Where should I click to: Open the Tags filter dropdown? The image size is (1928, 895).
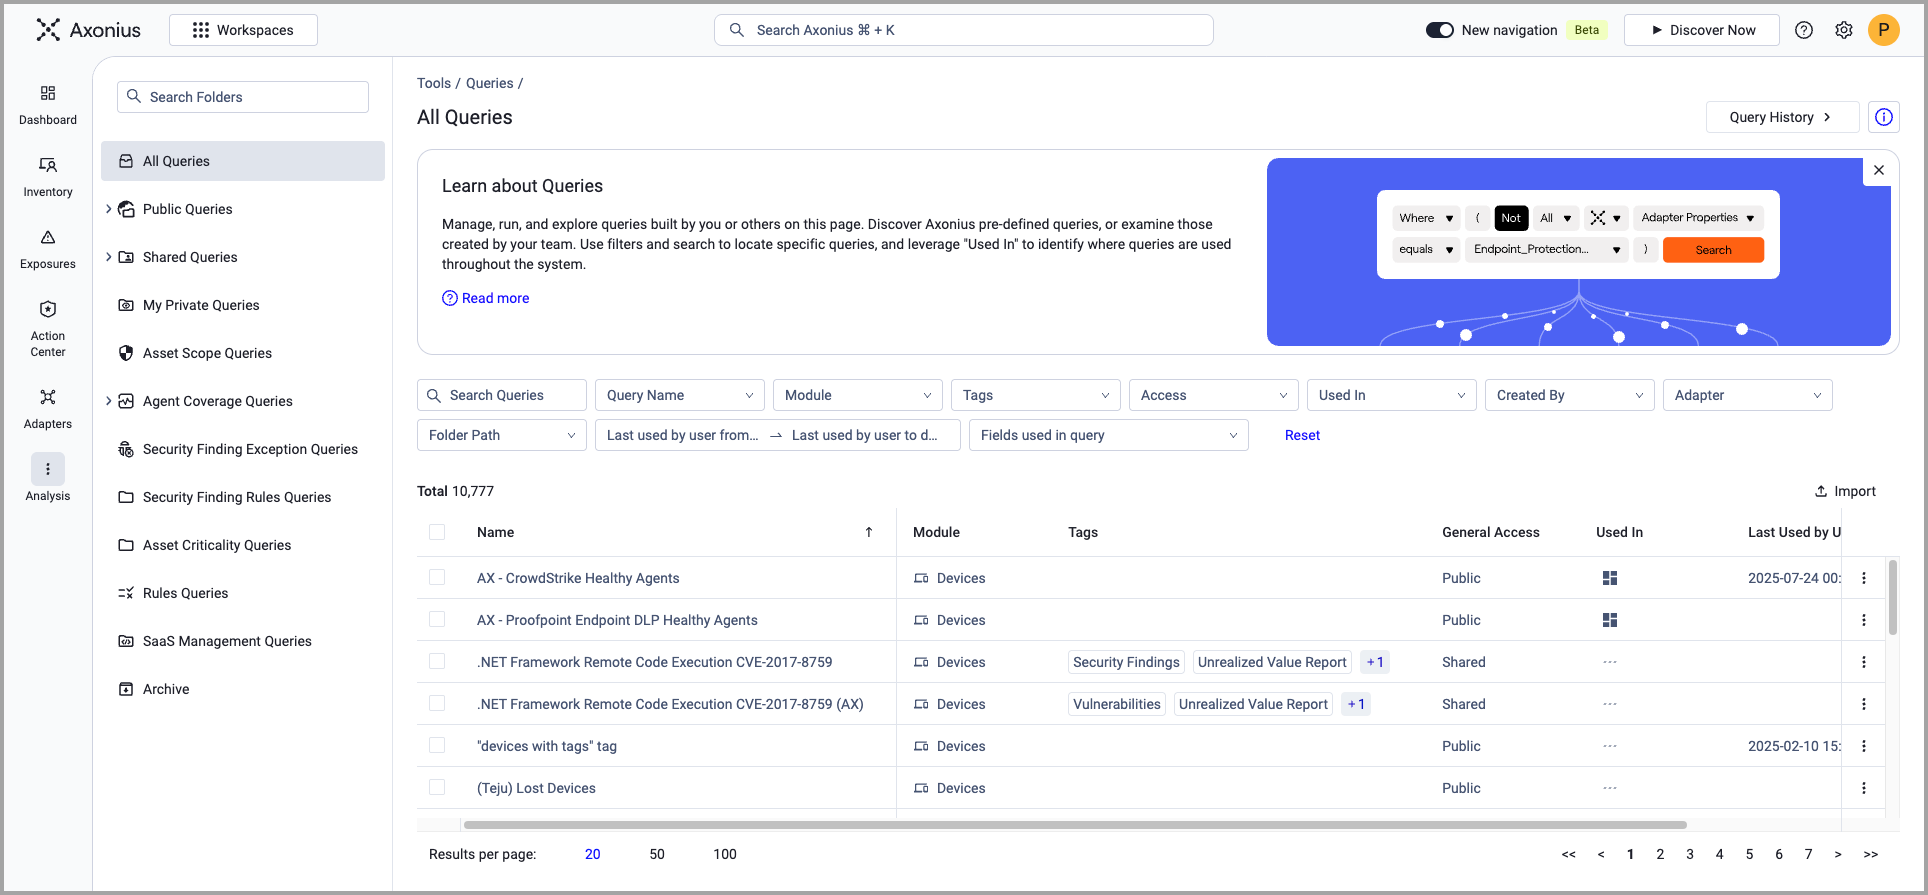[x=1036, y=395]
